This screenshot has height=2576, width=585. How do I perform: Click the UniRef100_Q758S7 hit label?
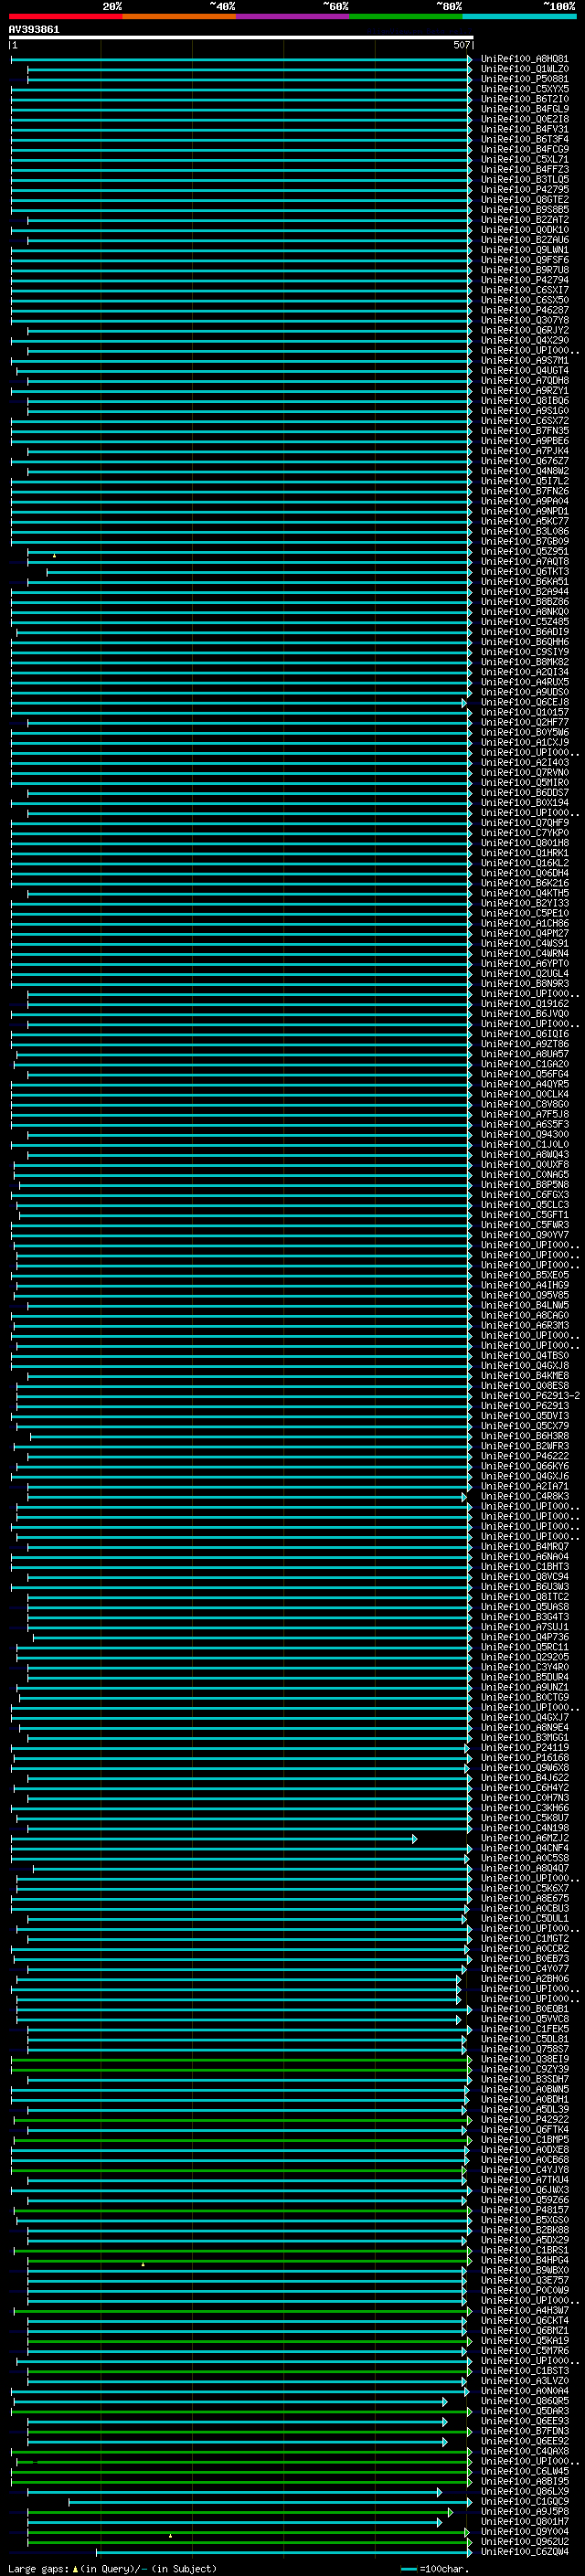[x=525, y=2049]
